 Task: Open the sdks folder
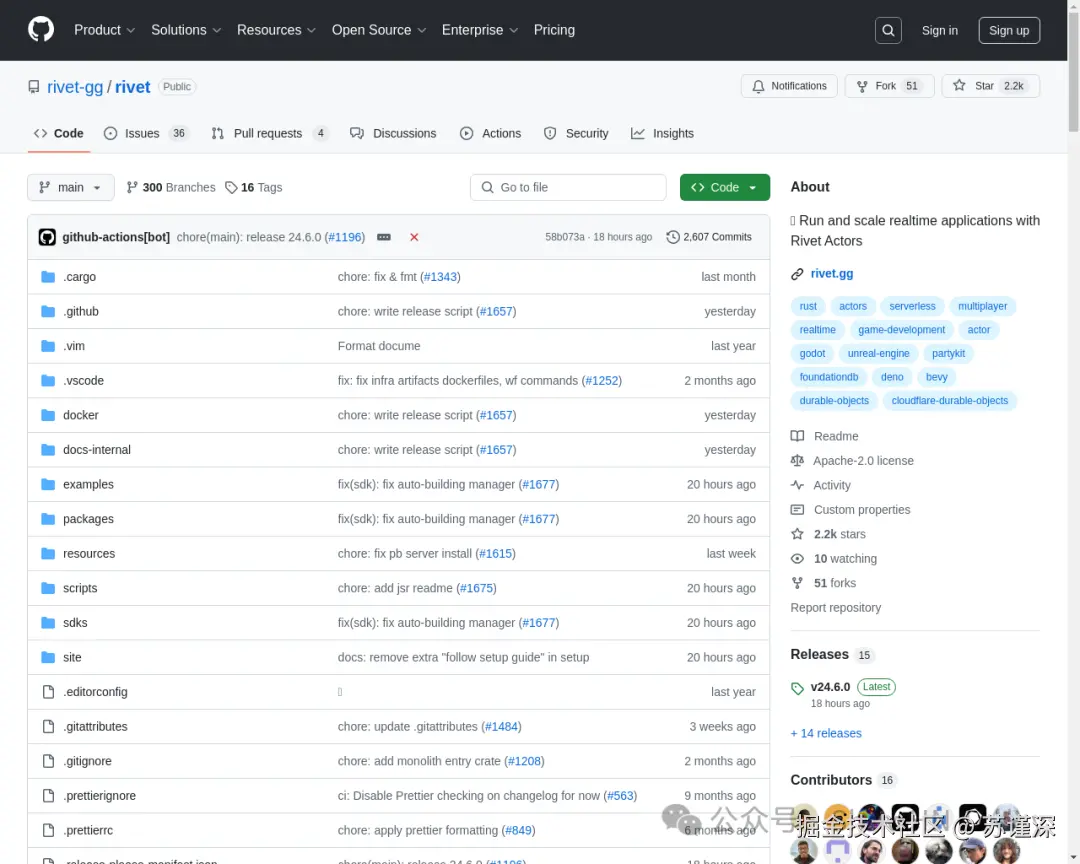[x=75, y=623]
